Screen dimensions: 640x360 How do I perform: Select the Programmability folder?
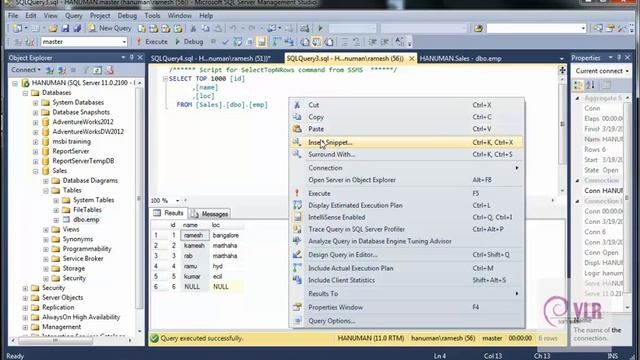click(87, 249)
